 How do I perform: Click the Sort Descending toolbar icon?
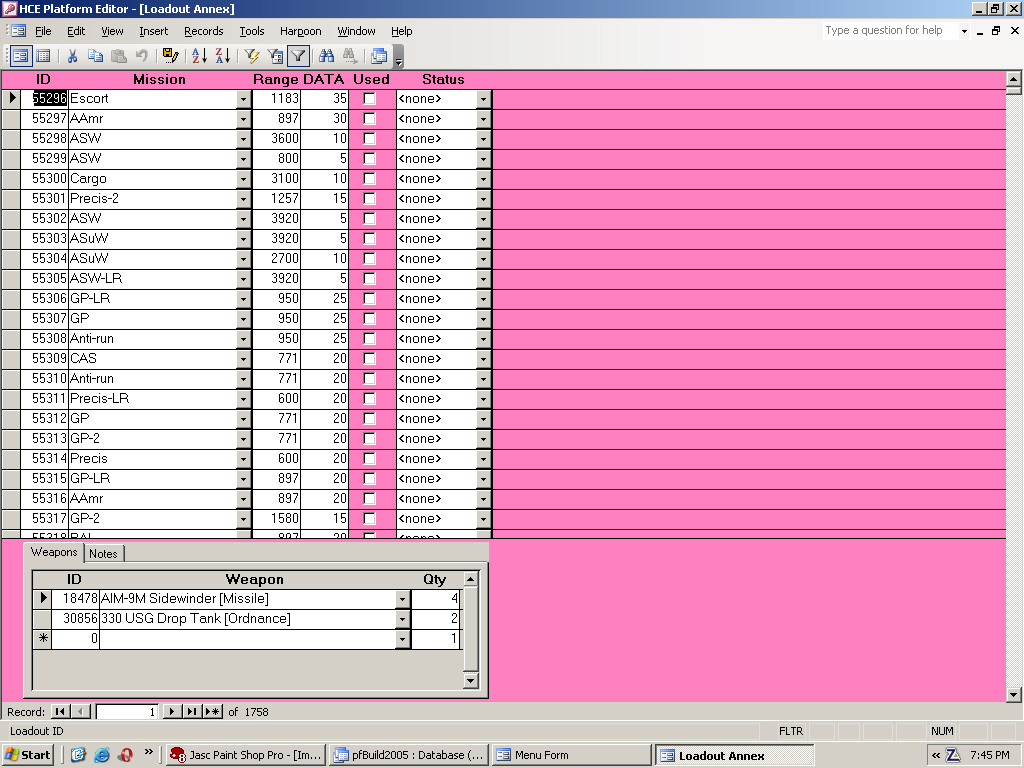(222, 56)
